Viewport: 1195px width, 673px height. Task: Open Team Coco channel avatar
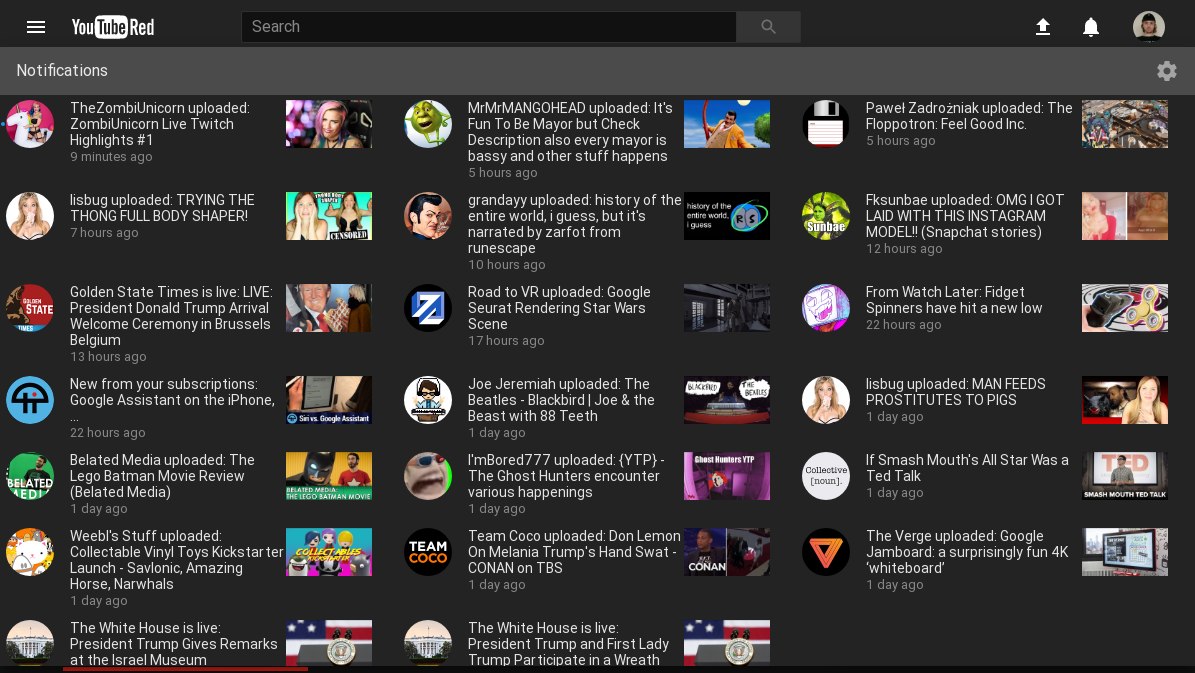pos(428,552)
